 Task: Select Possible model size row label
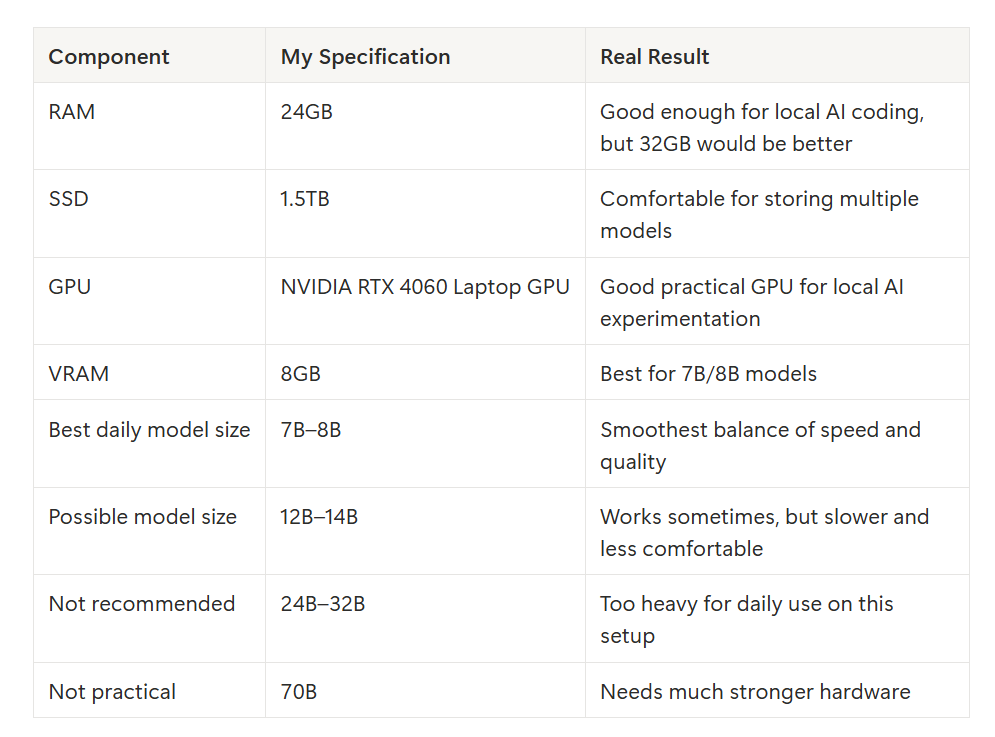click(x=143, y=517)
